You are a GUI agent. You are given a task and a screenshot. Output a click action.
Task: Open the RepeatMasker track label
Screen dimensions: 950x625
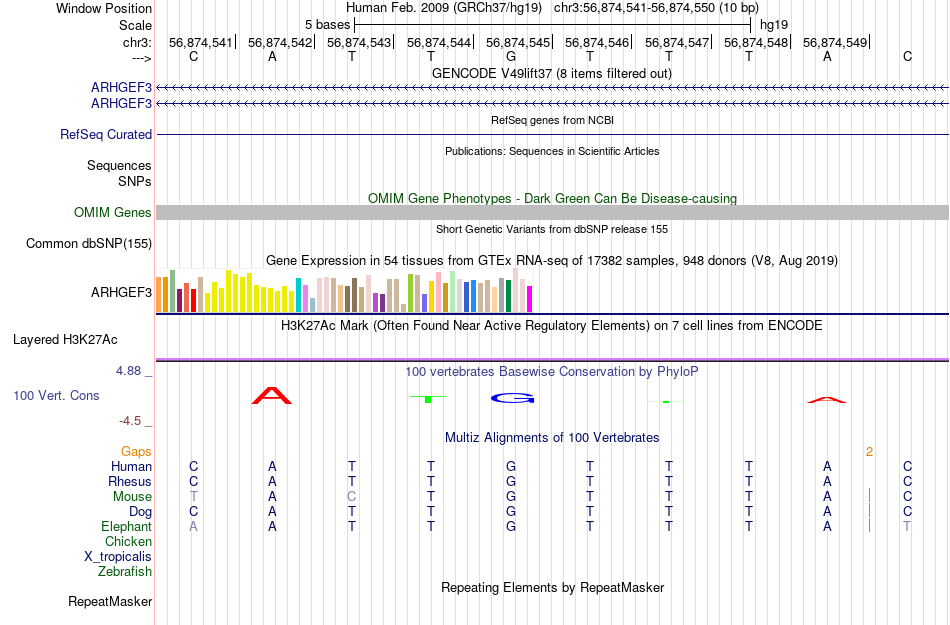pyautogui.click(x=110, y=601)
